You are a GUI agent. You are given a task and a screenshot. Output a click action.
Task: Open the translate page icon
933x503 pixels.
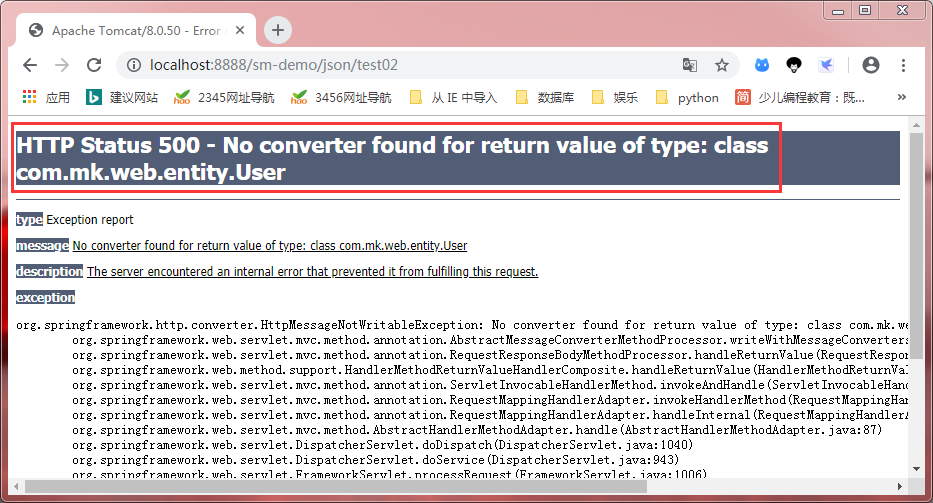pyautogui.click(x=690, y=65)
